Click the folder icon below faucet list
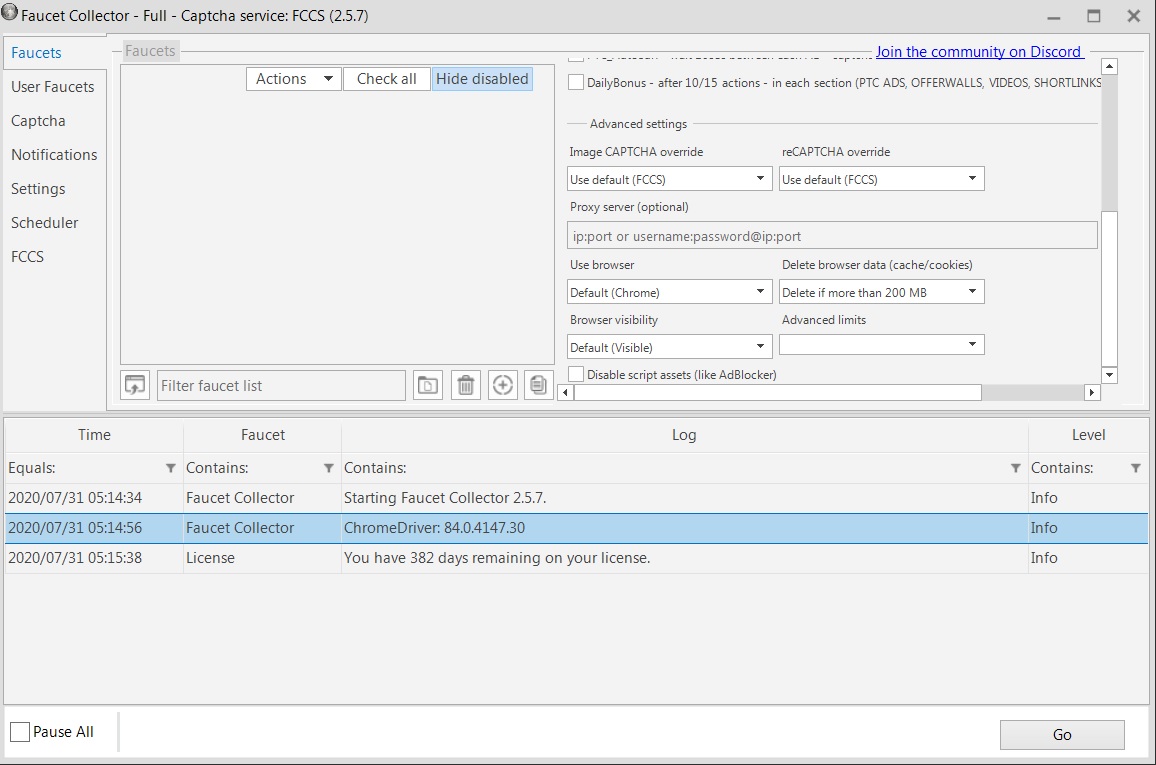The height and width of the screenshot is (765, 1156). coord(428,385)
